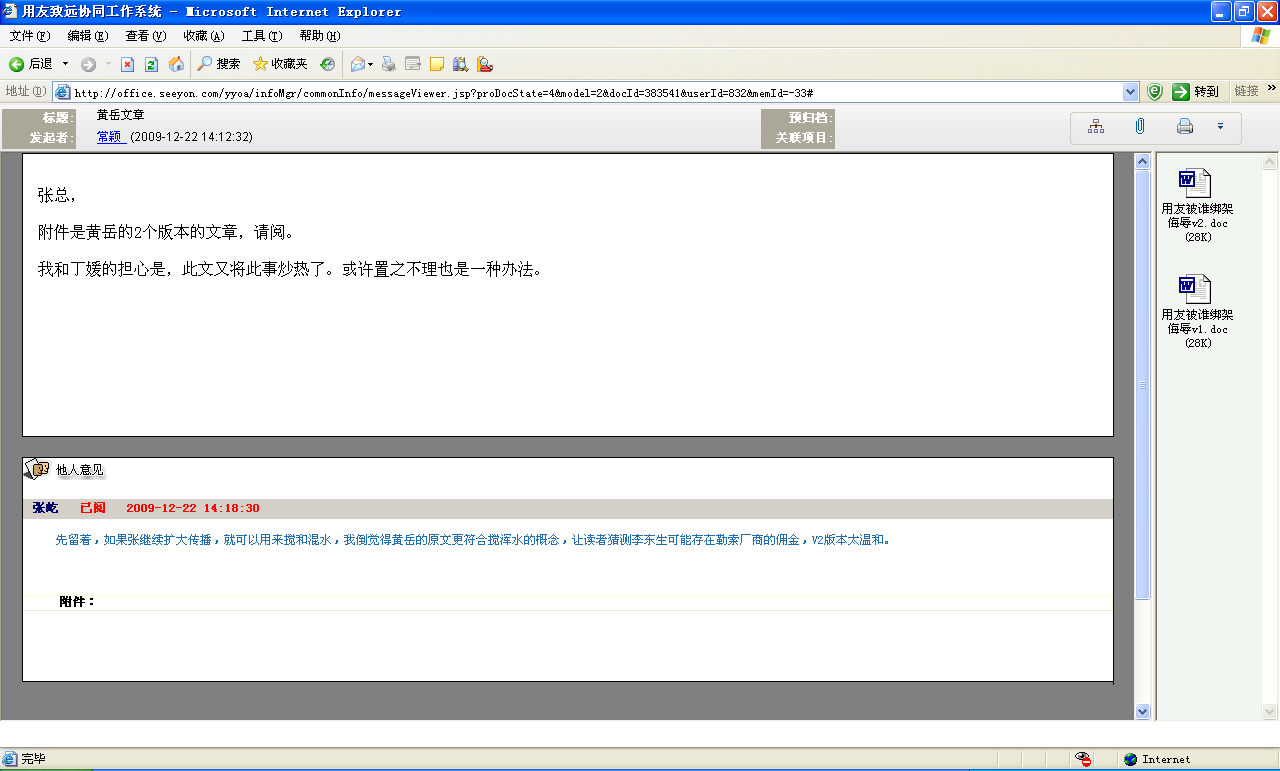This screenshot has width=1280, height=771.
Task: Open the 编辑(E) menu
Action: (x=87, y=36)
